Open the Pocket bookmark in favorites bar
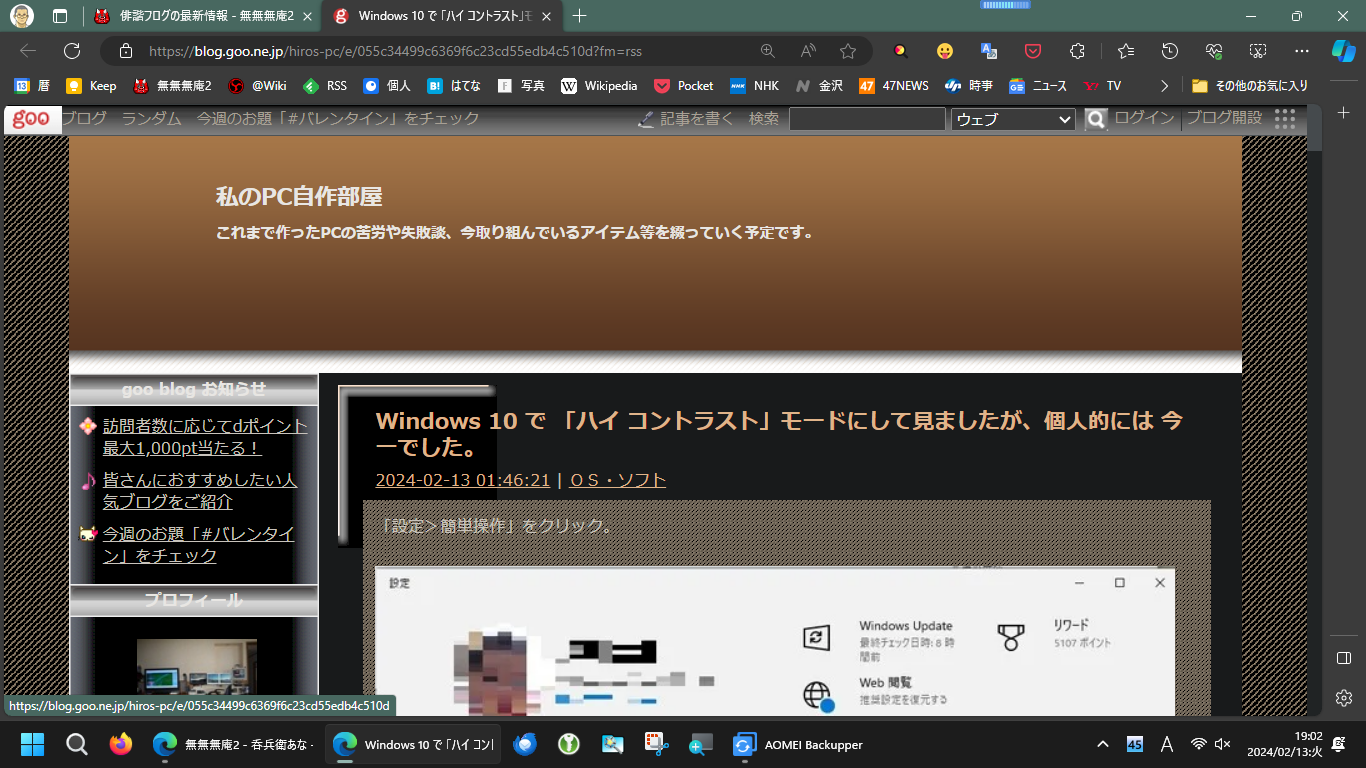Viewport: 1366px width, 768px height. coord(684,86)
